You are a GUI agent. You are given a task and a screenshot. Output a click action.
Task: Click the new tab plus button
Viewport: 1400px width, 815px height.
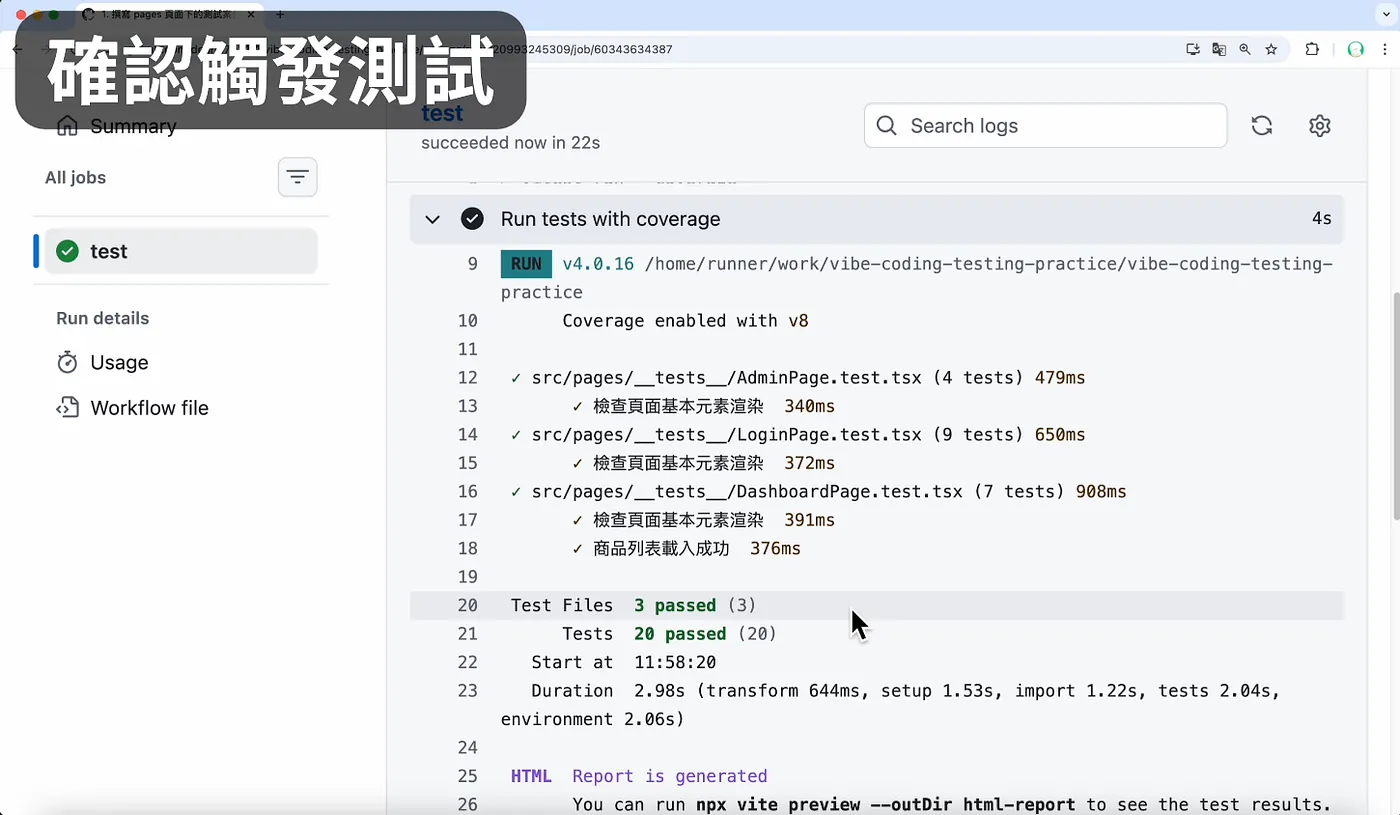point(280,14)
